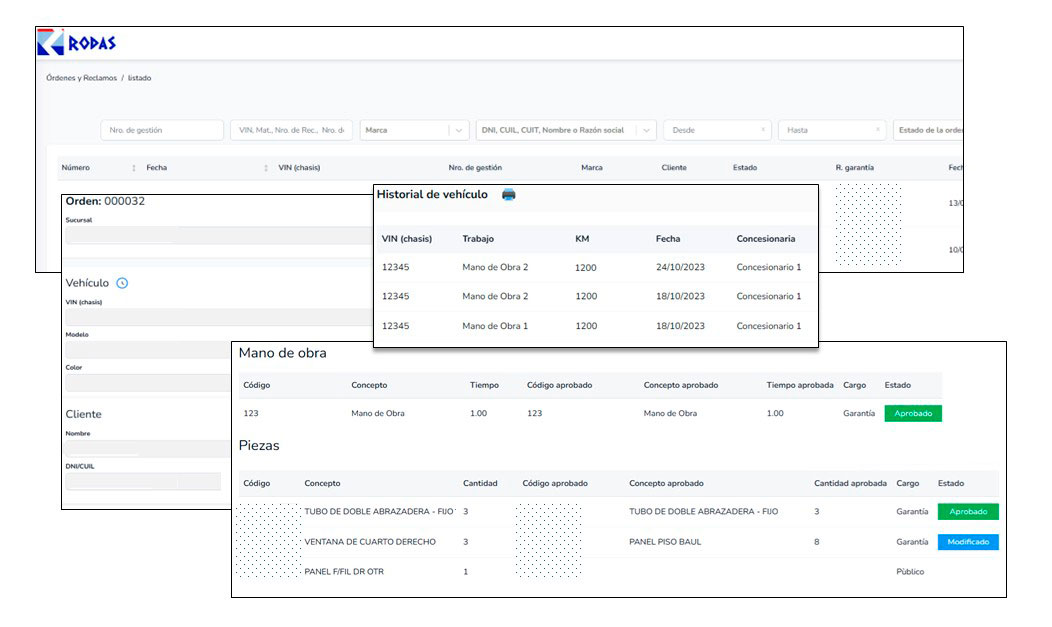This screenshot has width=1052, height=627.
Task: Clear the Desde date field with x
Action: (763, 130)
